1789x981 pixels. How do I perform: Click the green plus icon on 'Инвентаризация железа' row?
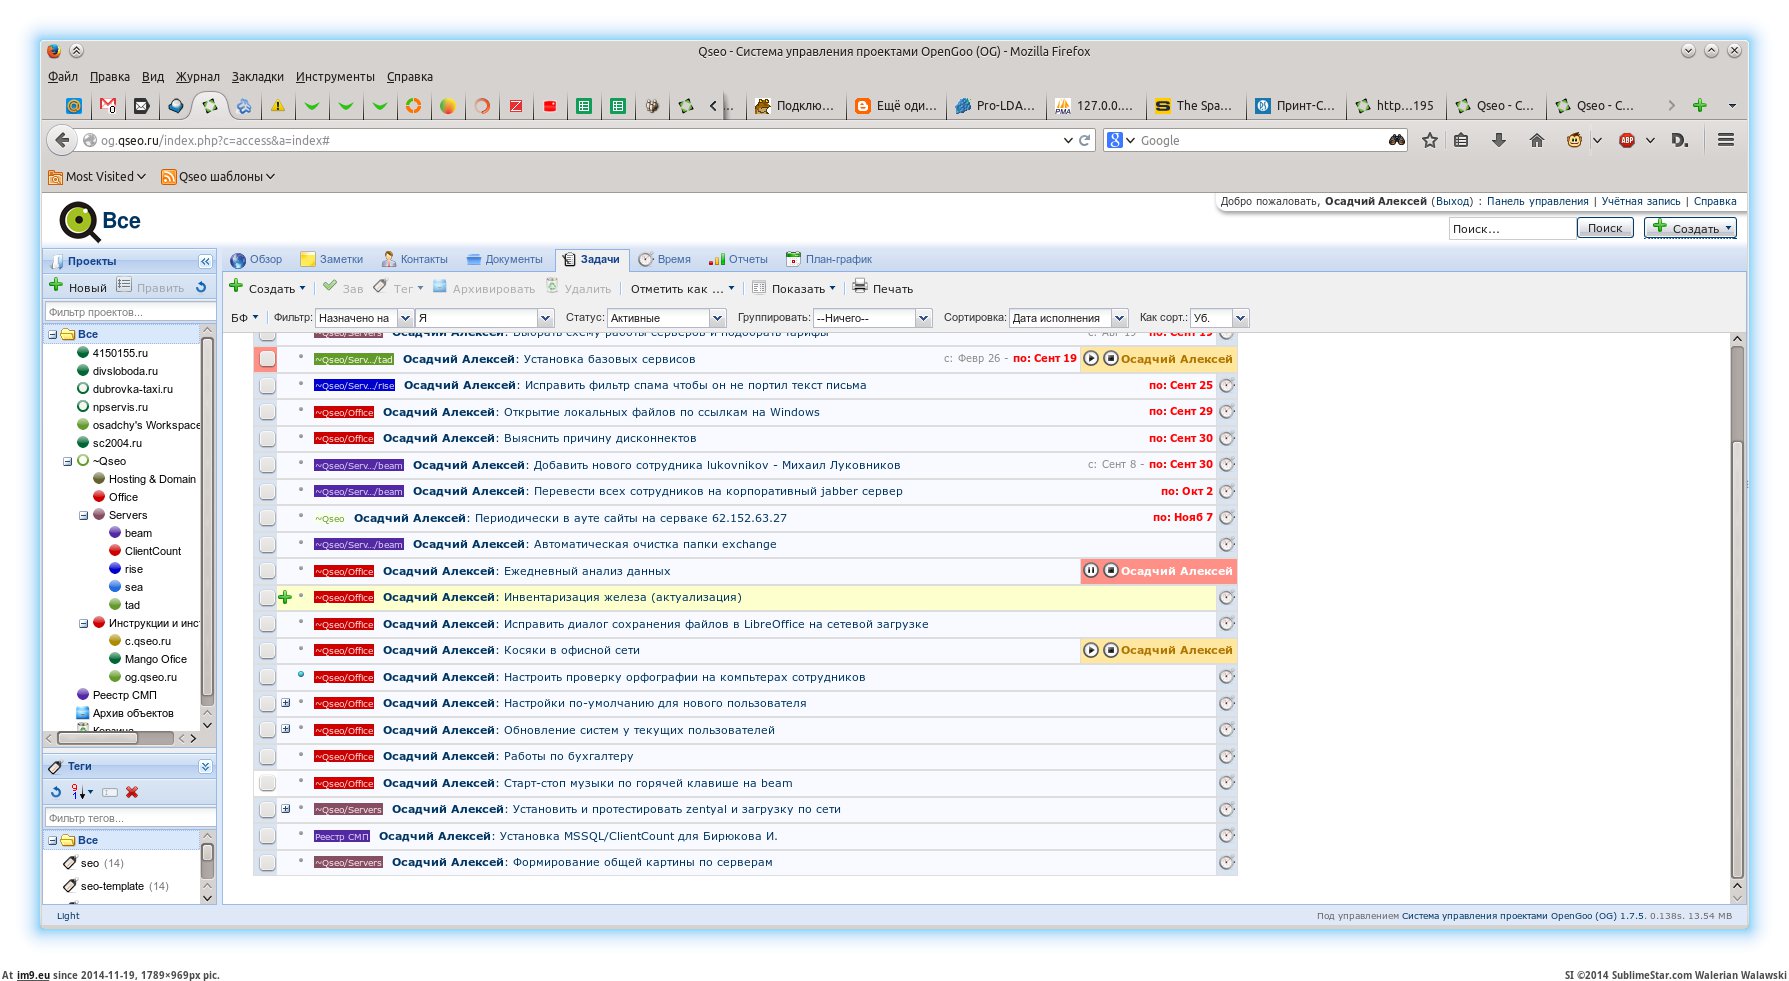click(x=285, y=597)
